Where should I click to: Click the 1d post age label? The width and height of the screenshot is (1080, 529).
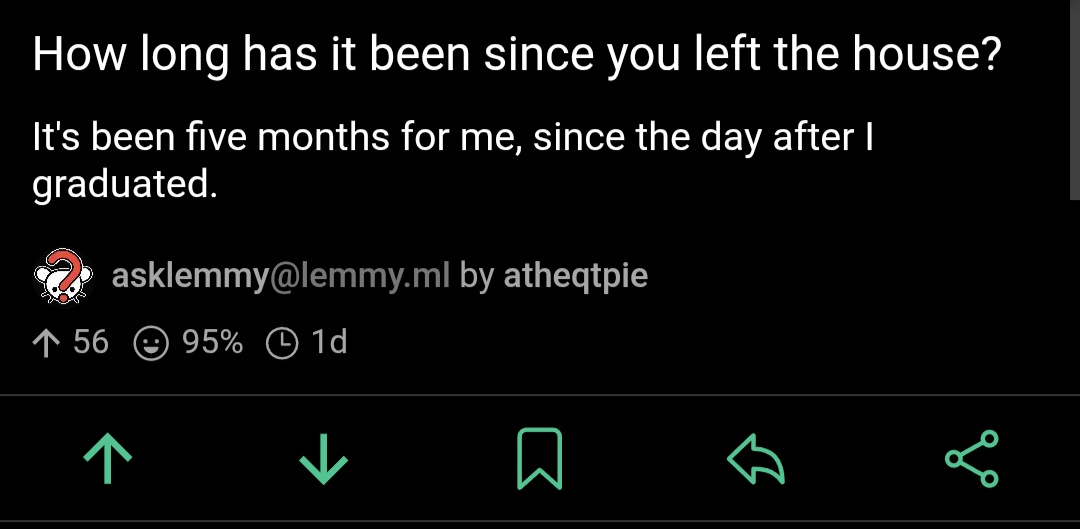(329, 343)
